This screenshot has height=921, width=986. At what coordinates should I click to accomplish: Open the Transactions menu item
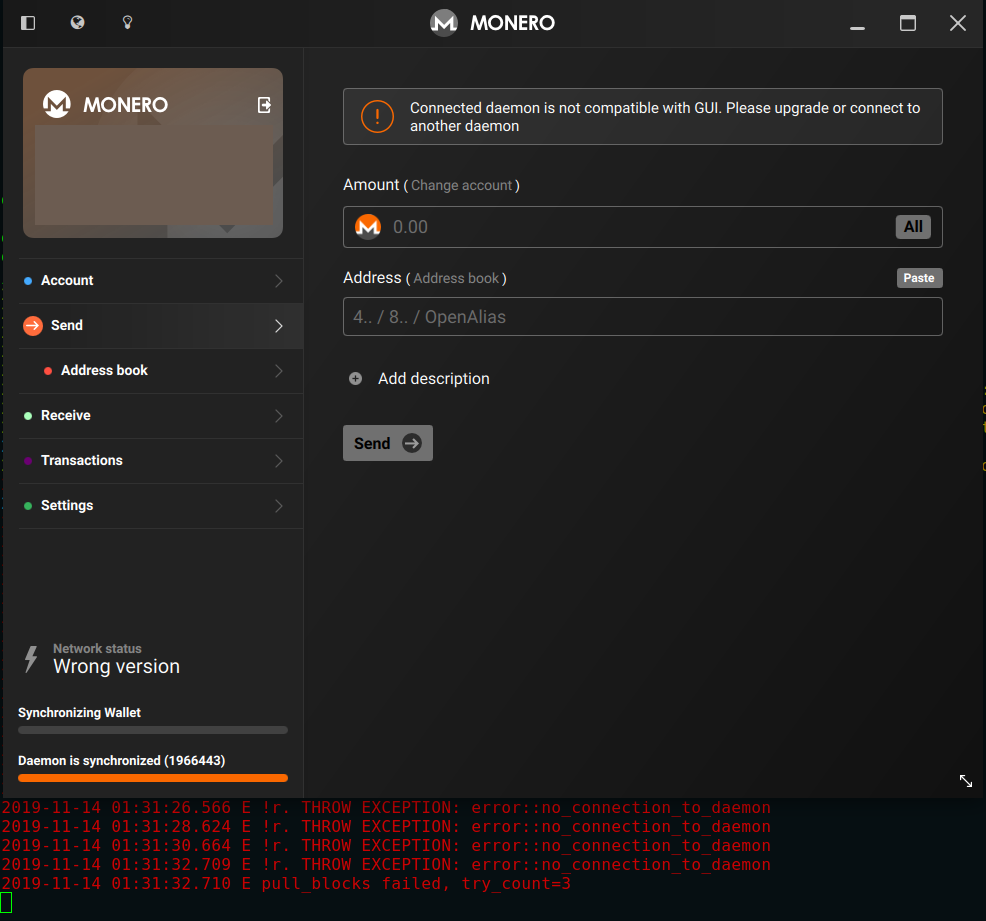coord(161,461)
